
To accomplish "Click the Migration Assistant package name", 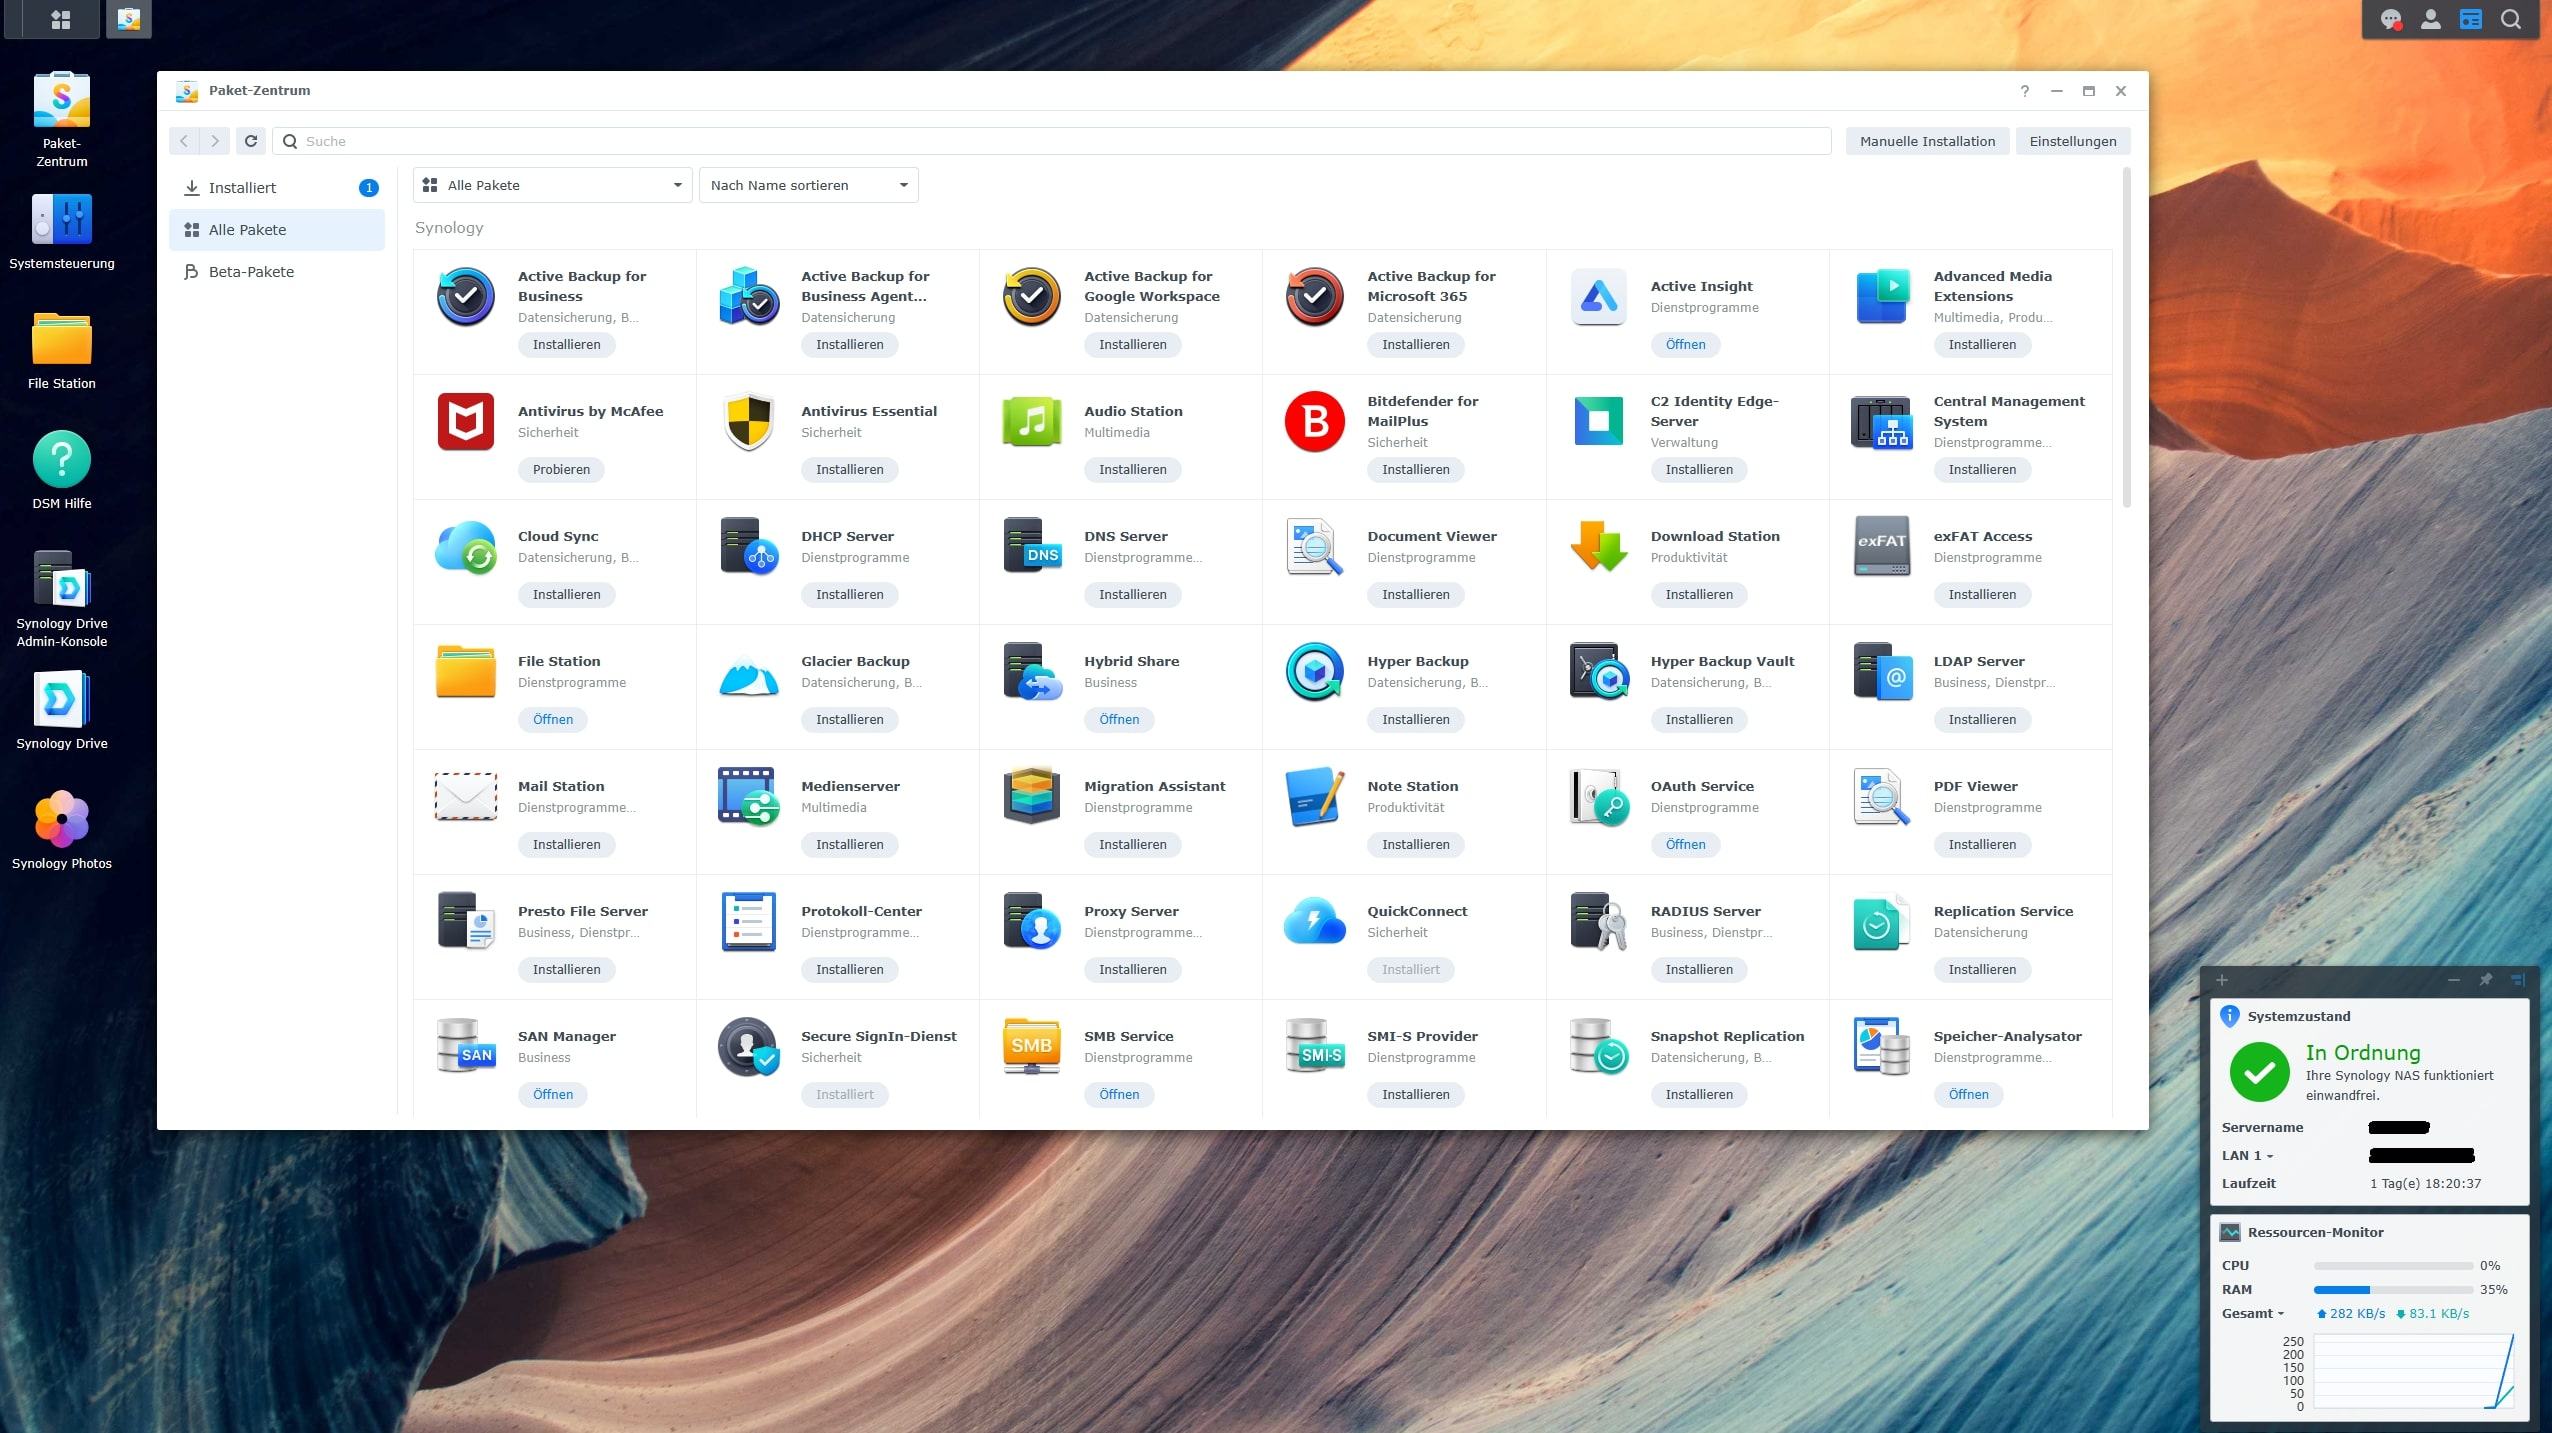I will [1154, 786].
